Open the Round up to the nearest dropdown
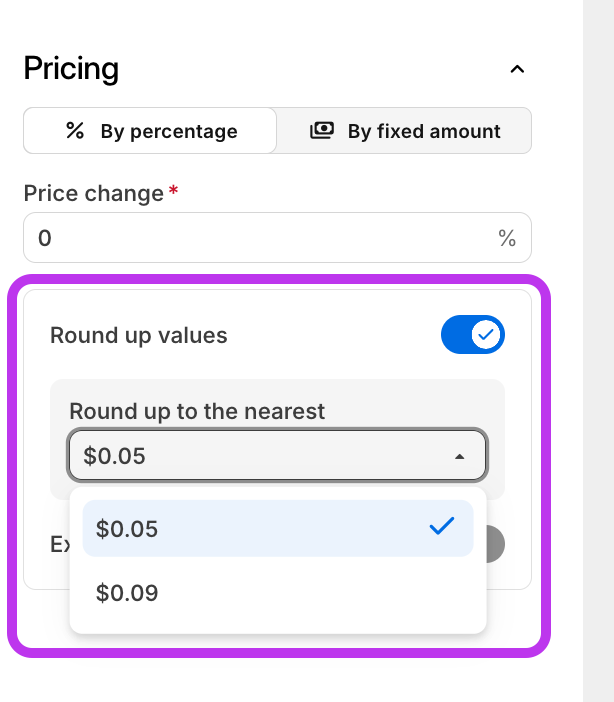The height and width of the screenshot is (702, 614). tap(277, 456)
